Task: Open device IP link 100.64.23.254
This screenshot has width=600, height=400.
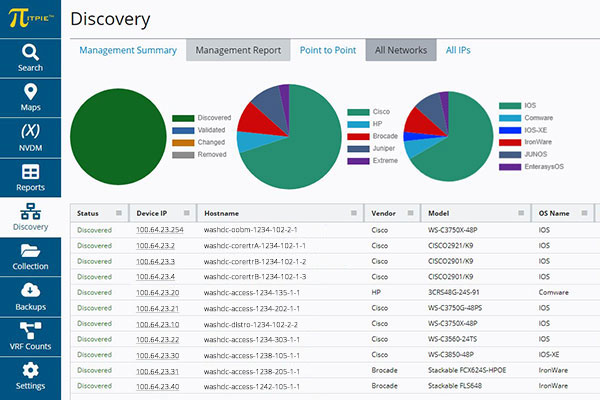Action: [160, 230]
